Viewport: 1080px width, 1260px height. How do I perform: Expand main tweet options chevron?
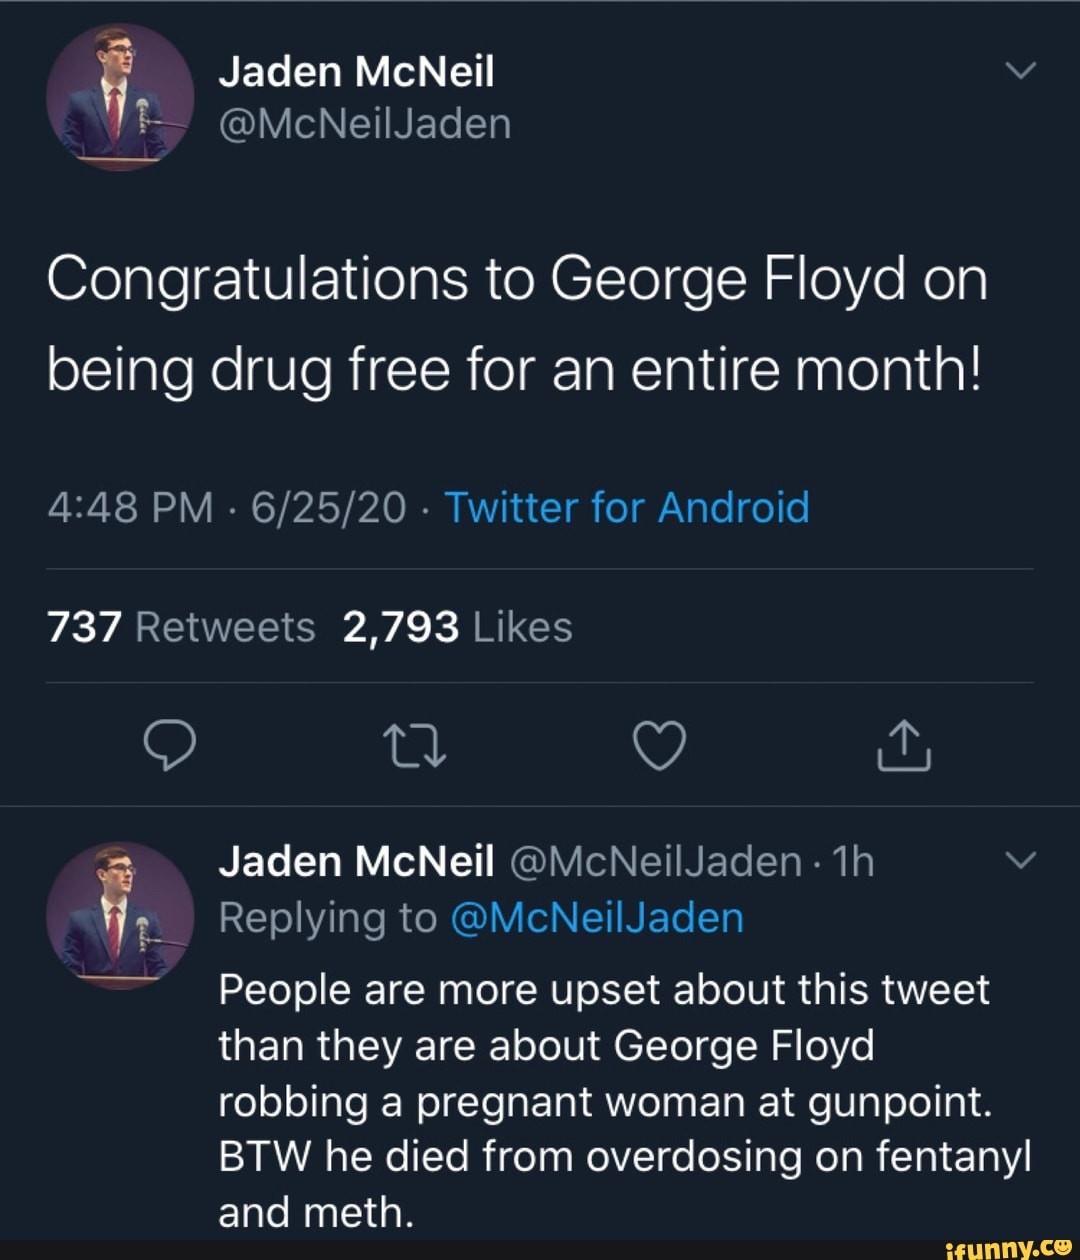(x=1018, y=71)
